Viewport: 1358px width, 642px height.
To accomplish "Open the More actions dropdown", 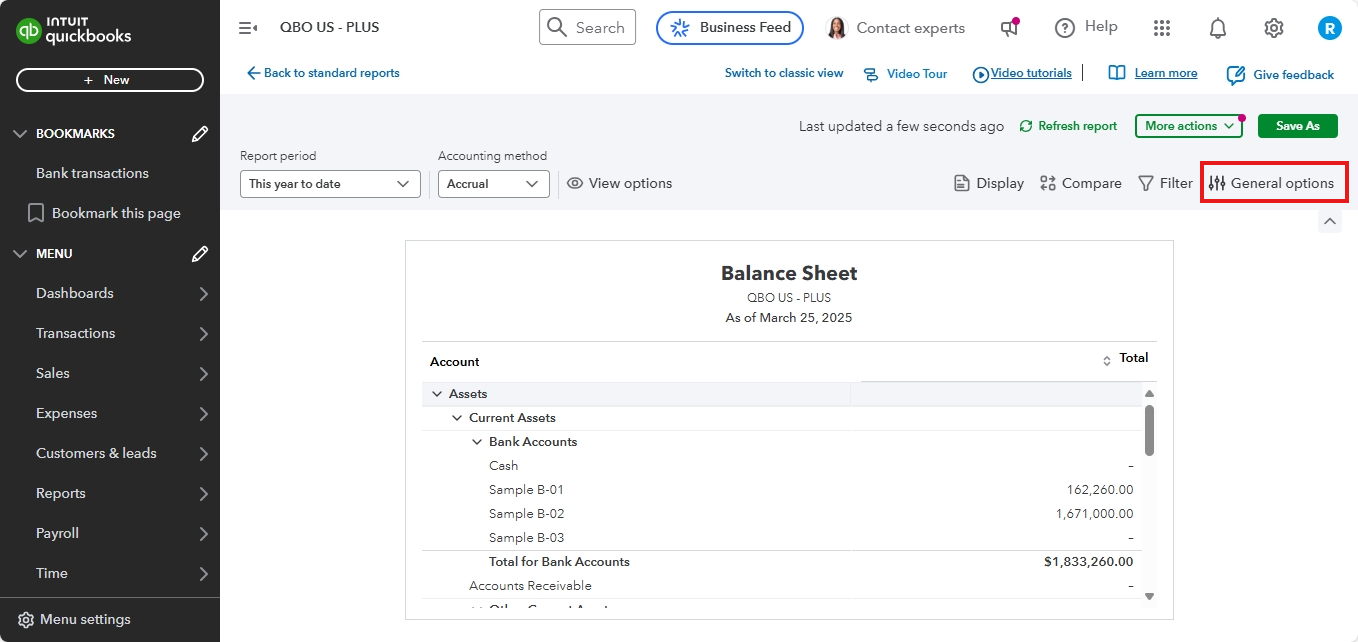I will point(1189,126).
